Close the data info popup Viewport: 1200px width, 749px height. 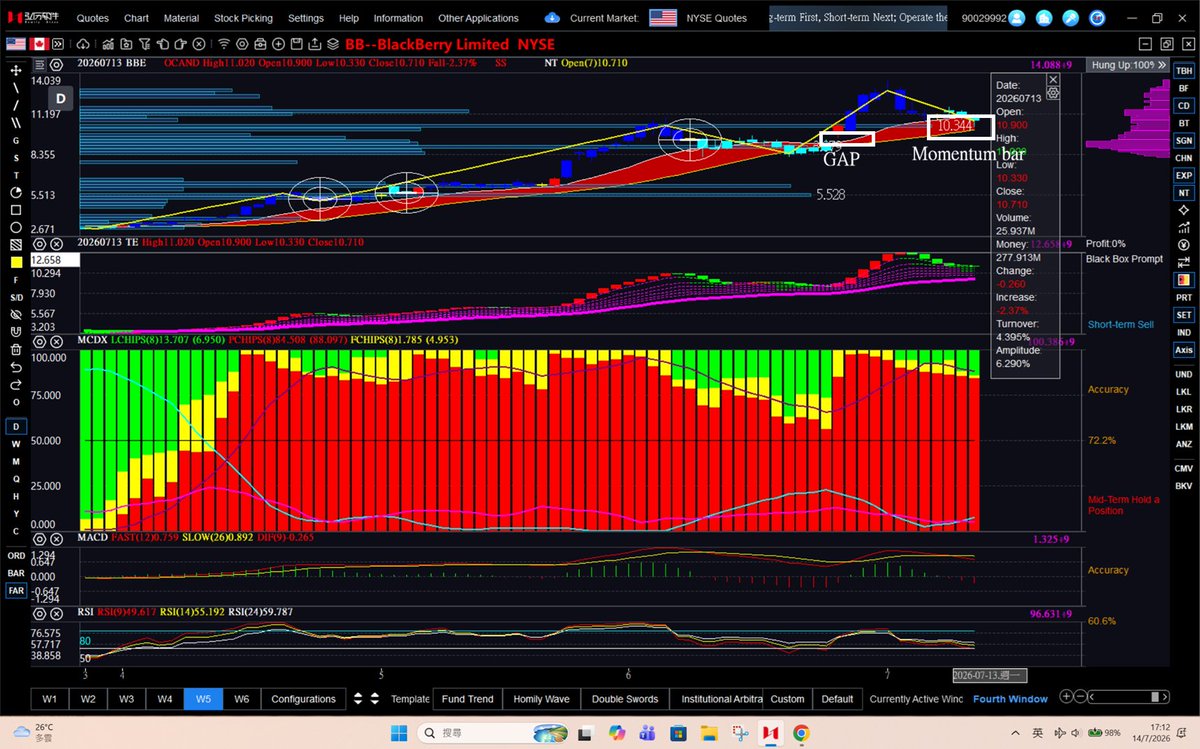click(1052, 78)
